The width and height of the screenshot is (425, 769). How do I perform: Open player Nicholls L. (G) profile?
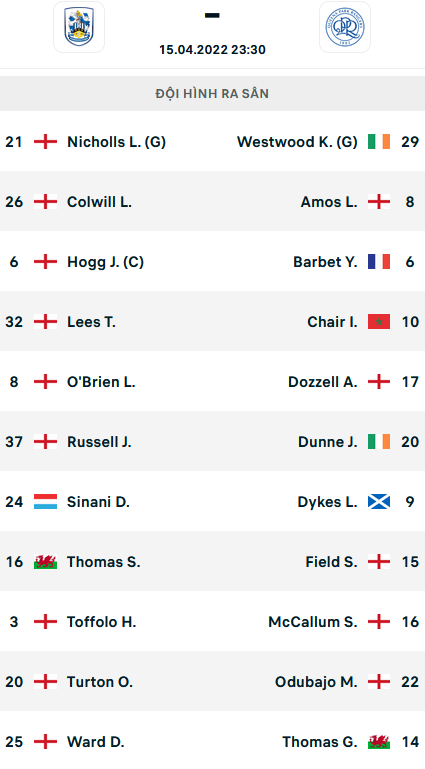(116, 142)
